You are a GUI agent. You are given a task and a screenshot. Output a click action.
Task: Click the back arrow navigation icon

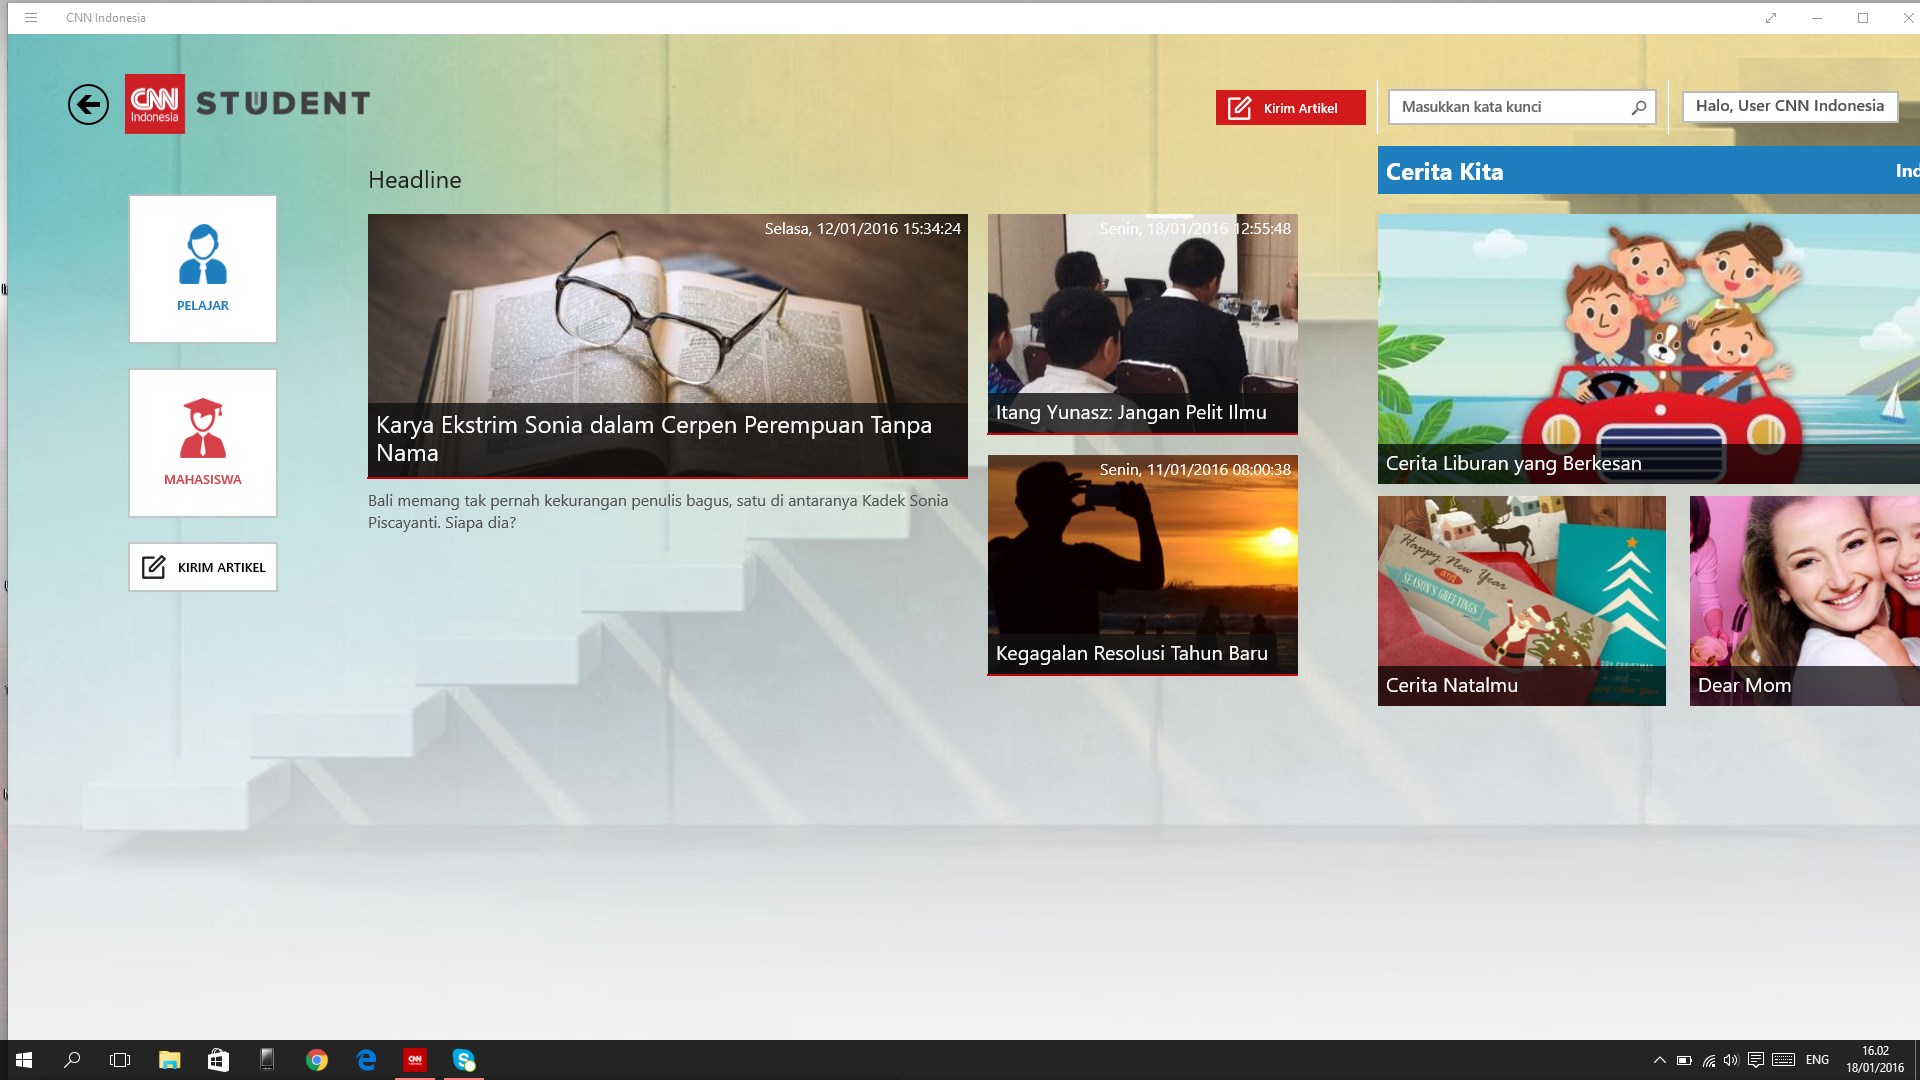[88, 104]
